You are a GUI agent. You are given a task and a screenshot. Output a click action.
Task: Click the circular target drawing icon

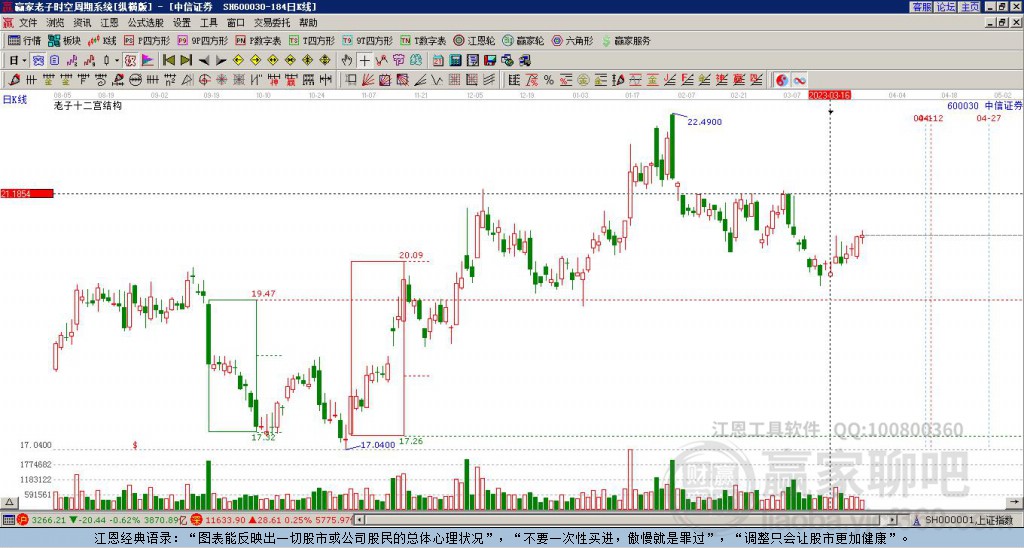pyautogui.click(x=204, y=80)
